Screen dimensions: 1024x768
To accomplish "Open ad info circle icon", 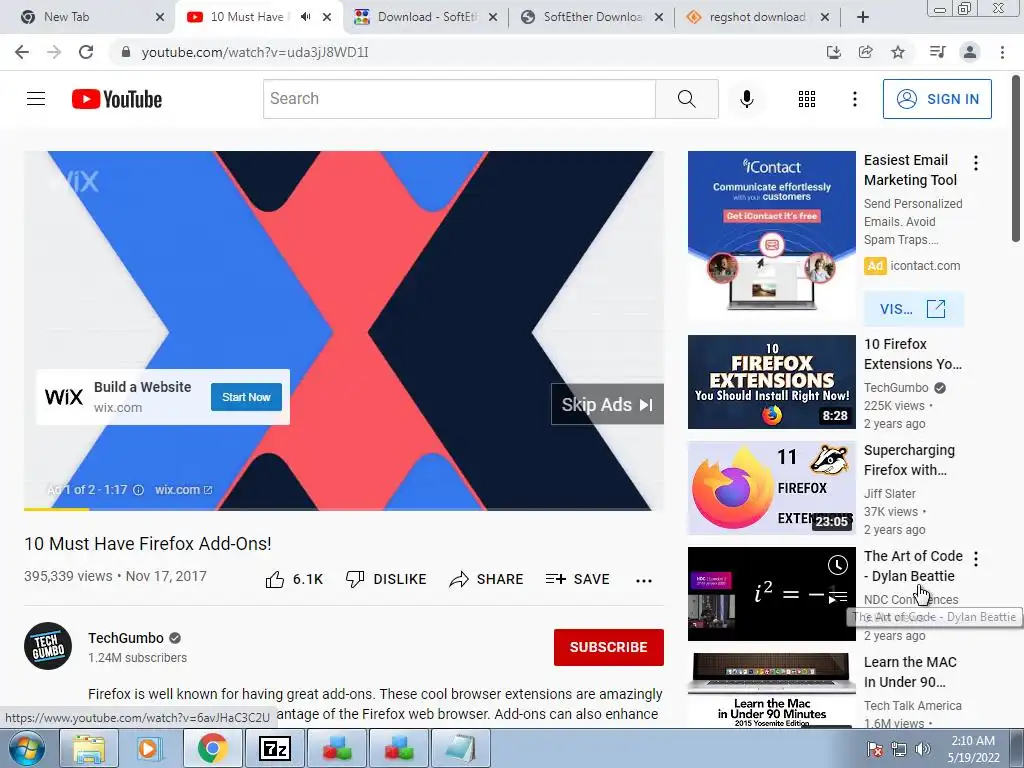I will 138,490.
